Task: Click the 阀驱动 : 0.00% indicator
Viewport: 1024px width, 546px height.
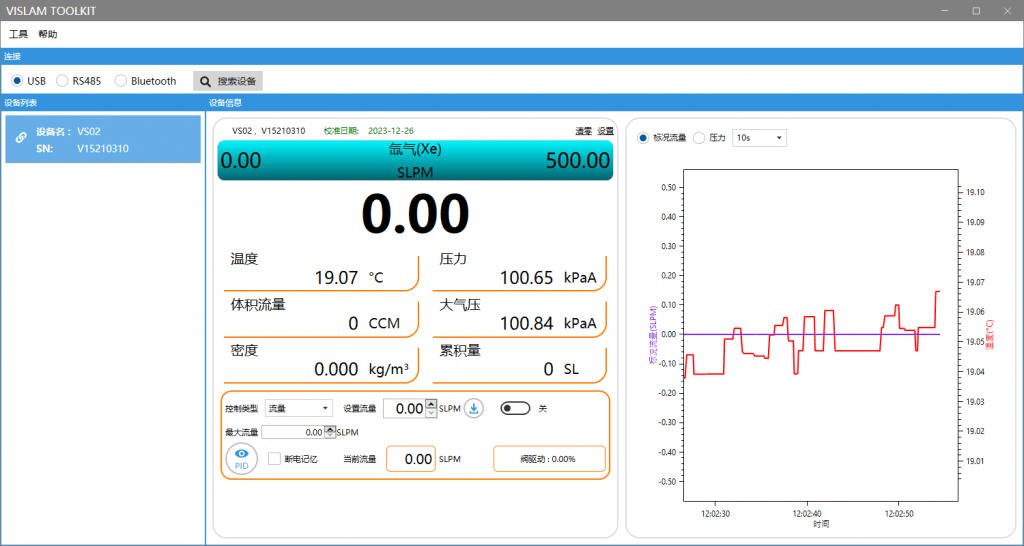Action: click(x=549, y=458)
